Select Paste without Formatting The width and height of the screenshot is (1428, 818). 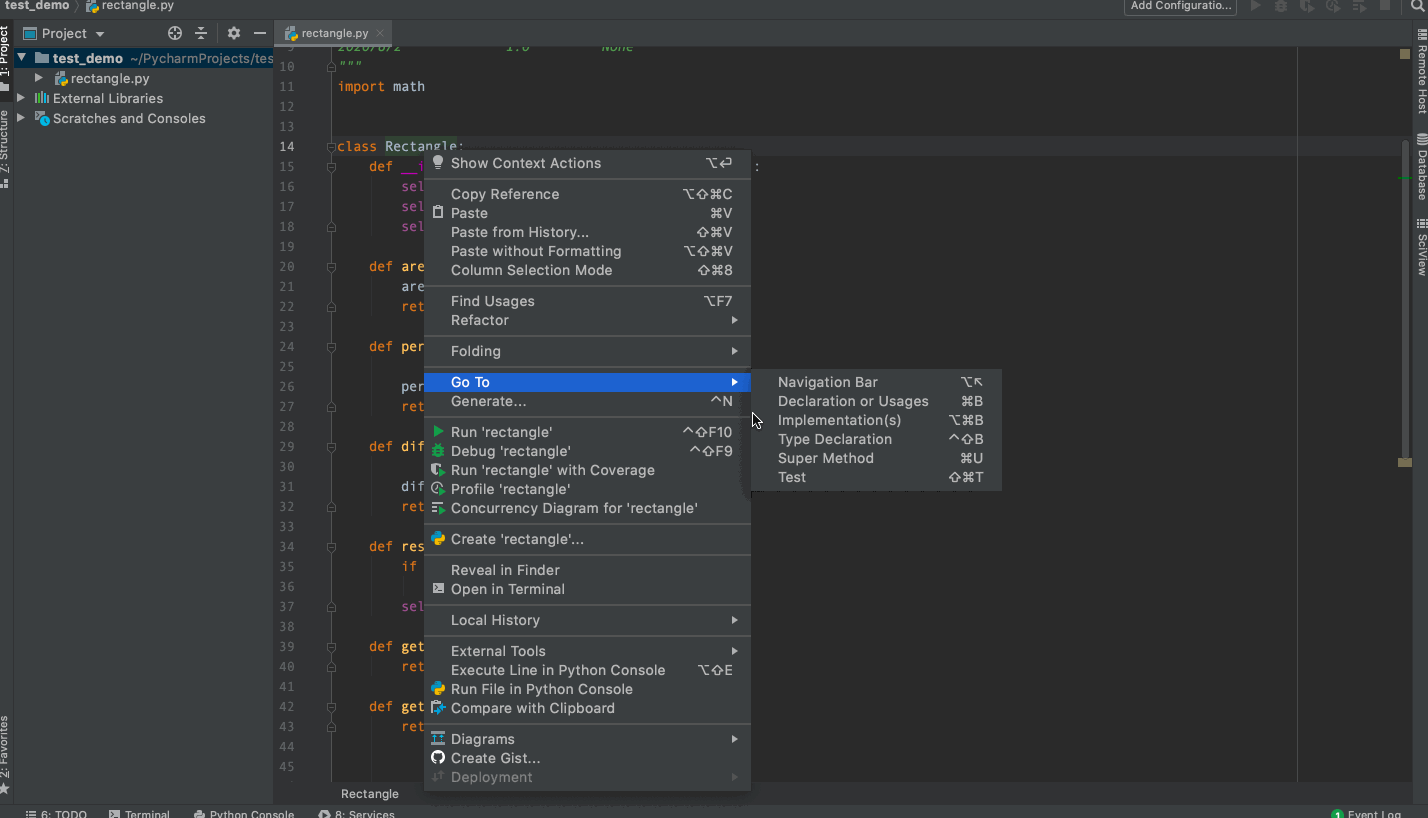pos(587,251)
